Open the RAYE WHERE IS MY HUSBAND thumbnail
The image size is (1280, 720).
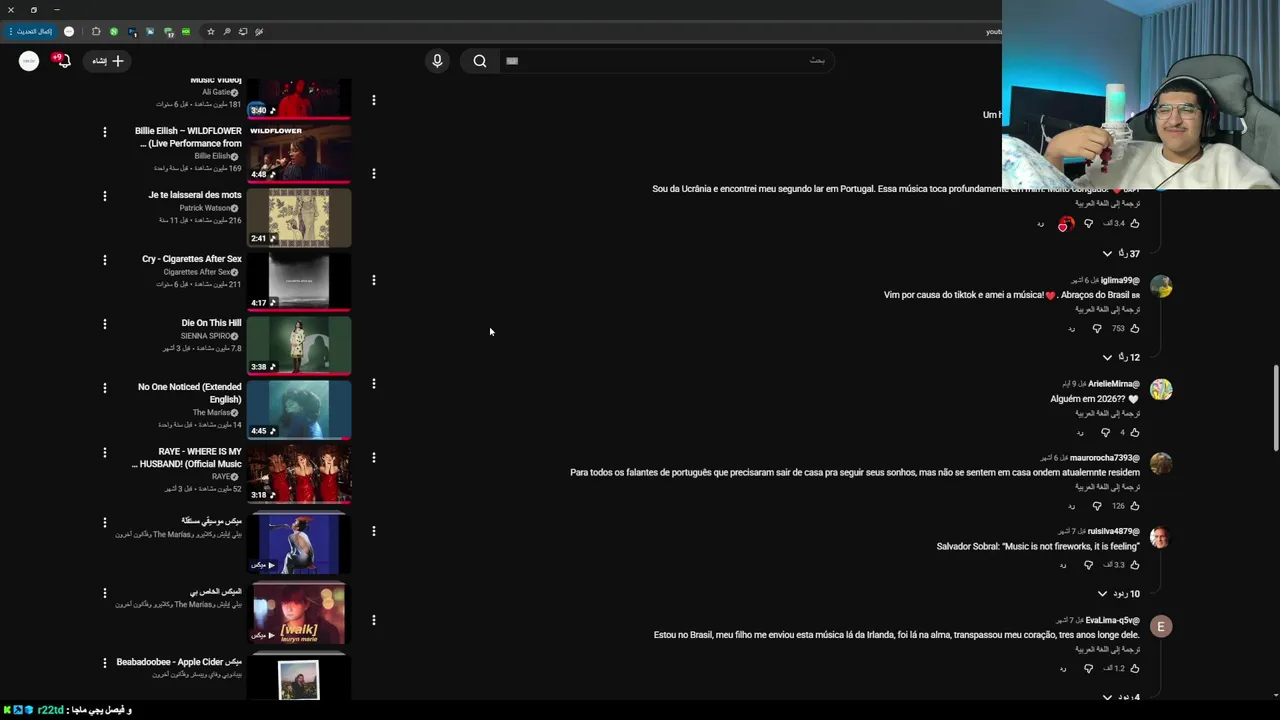(x=299, y=473)
